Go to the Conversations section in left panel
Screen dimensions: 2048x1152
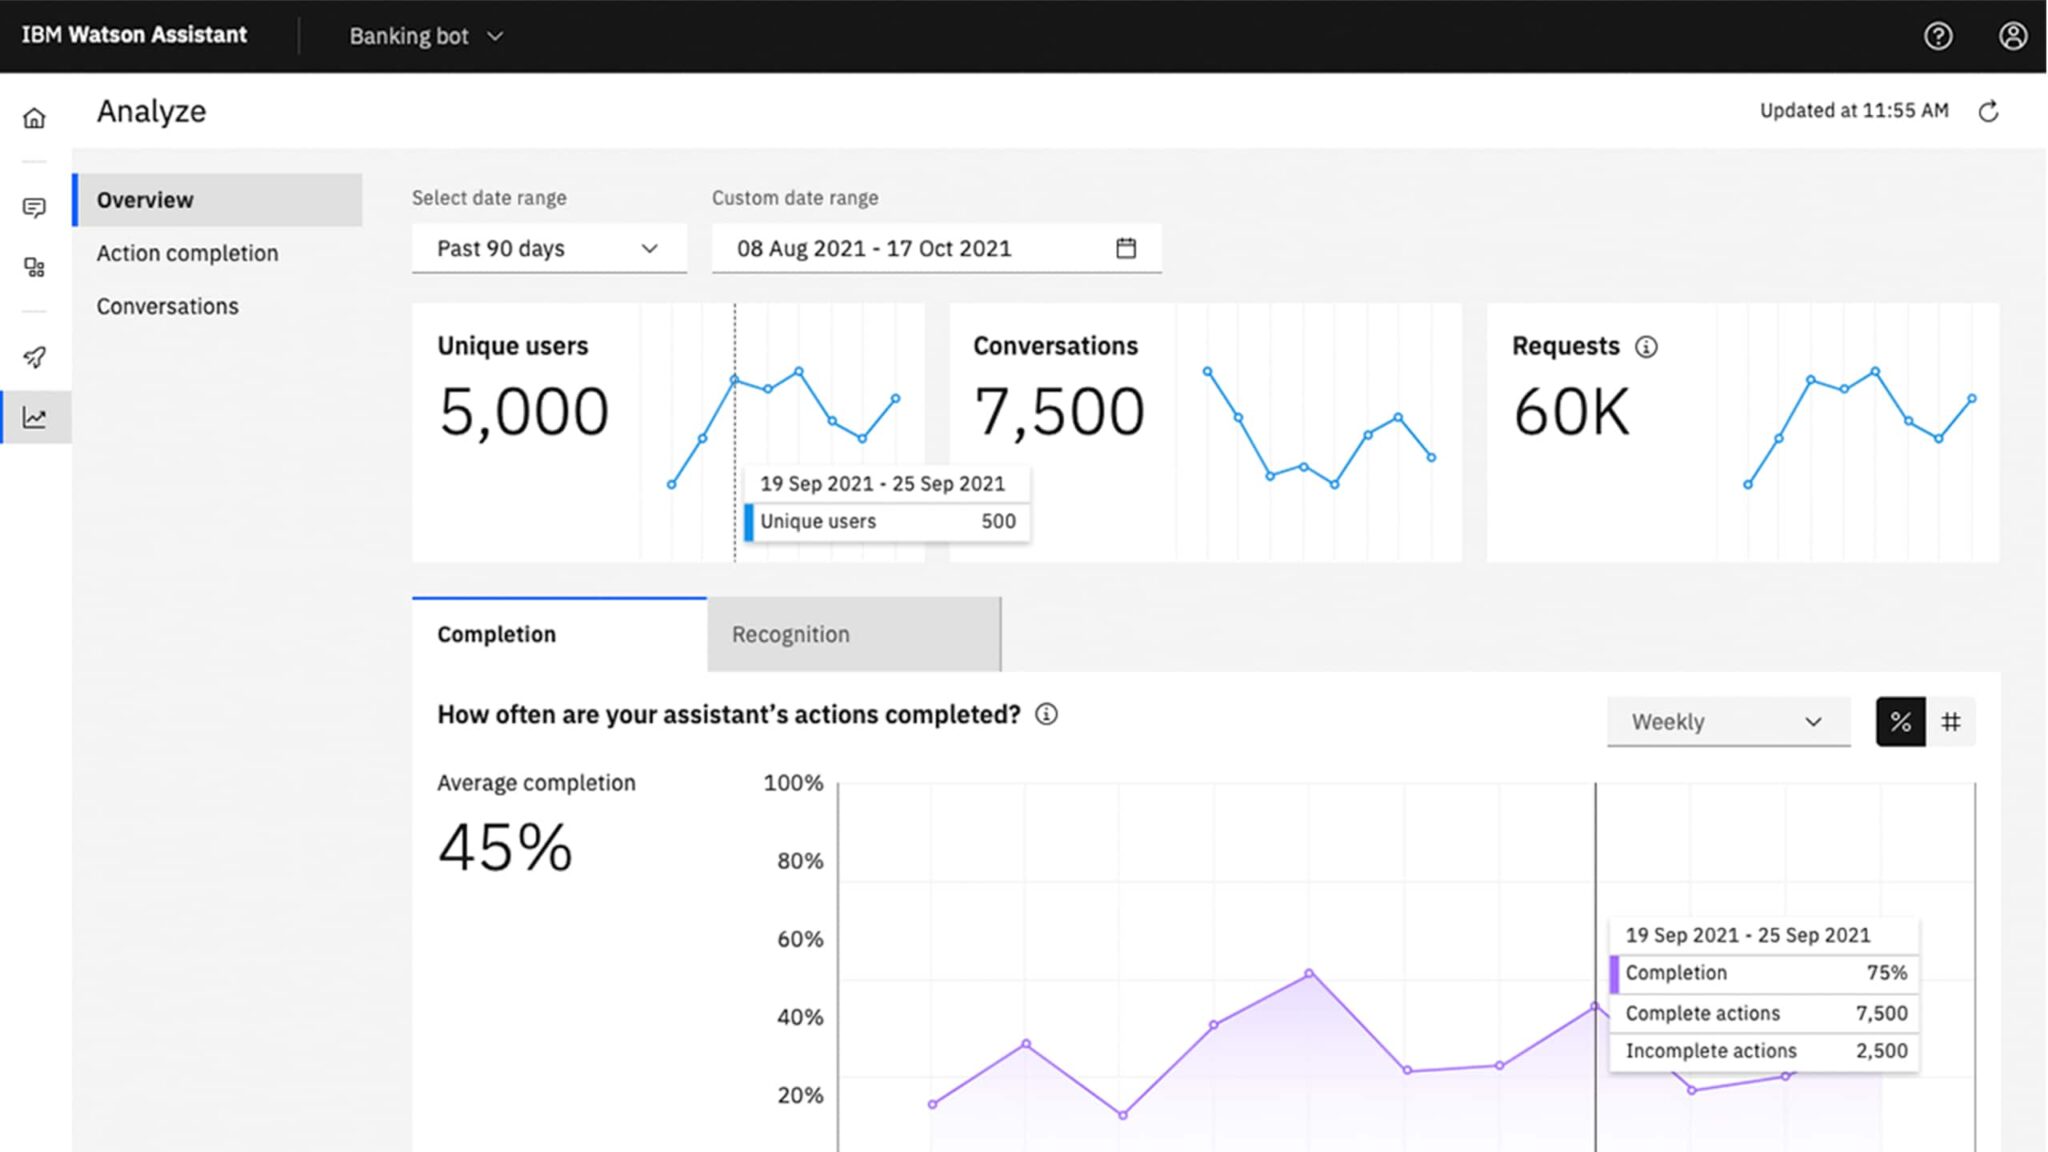pyautogui.click(x=167, y=306)
